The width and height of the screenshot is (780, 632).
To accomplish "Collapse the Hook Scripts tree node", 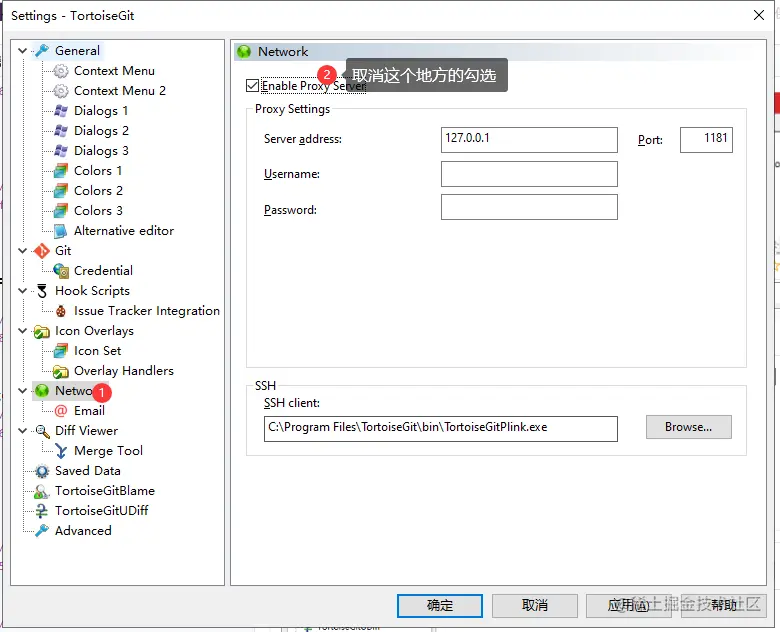I will [22, 291].
